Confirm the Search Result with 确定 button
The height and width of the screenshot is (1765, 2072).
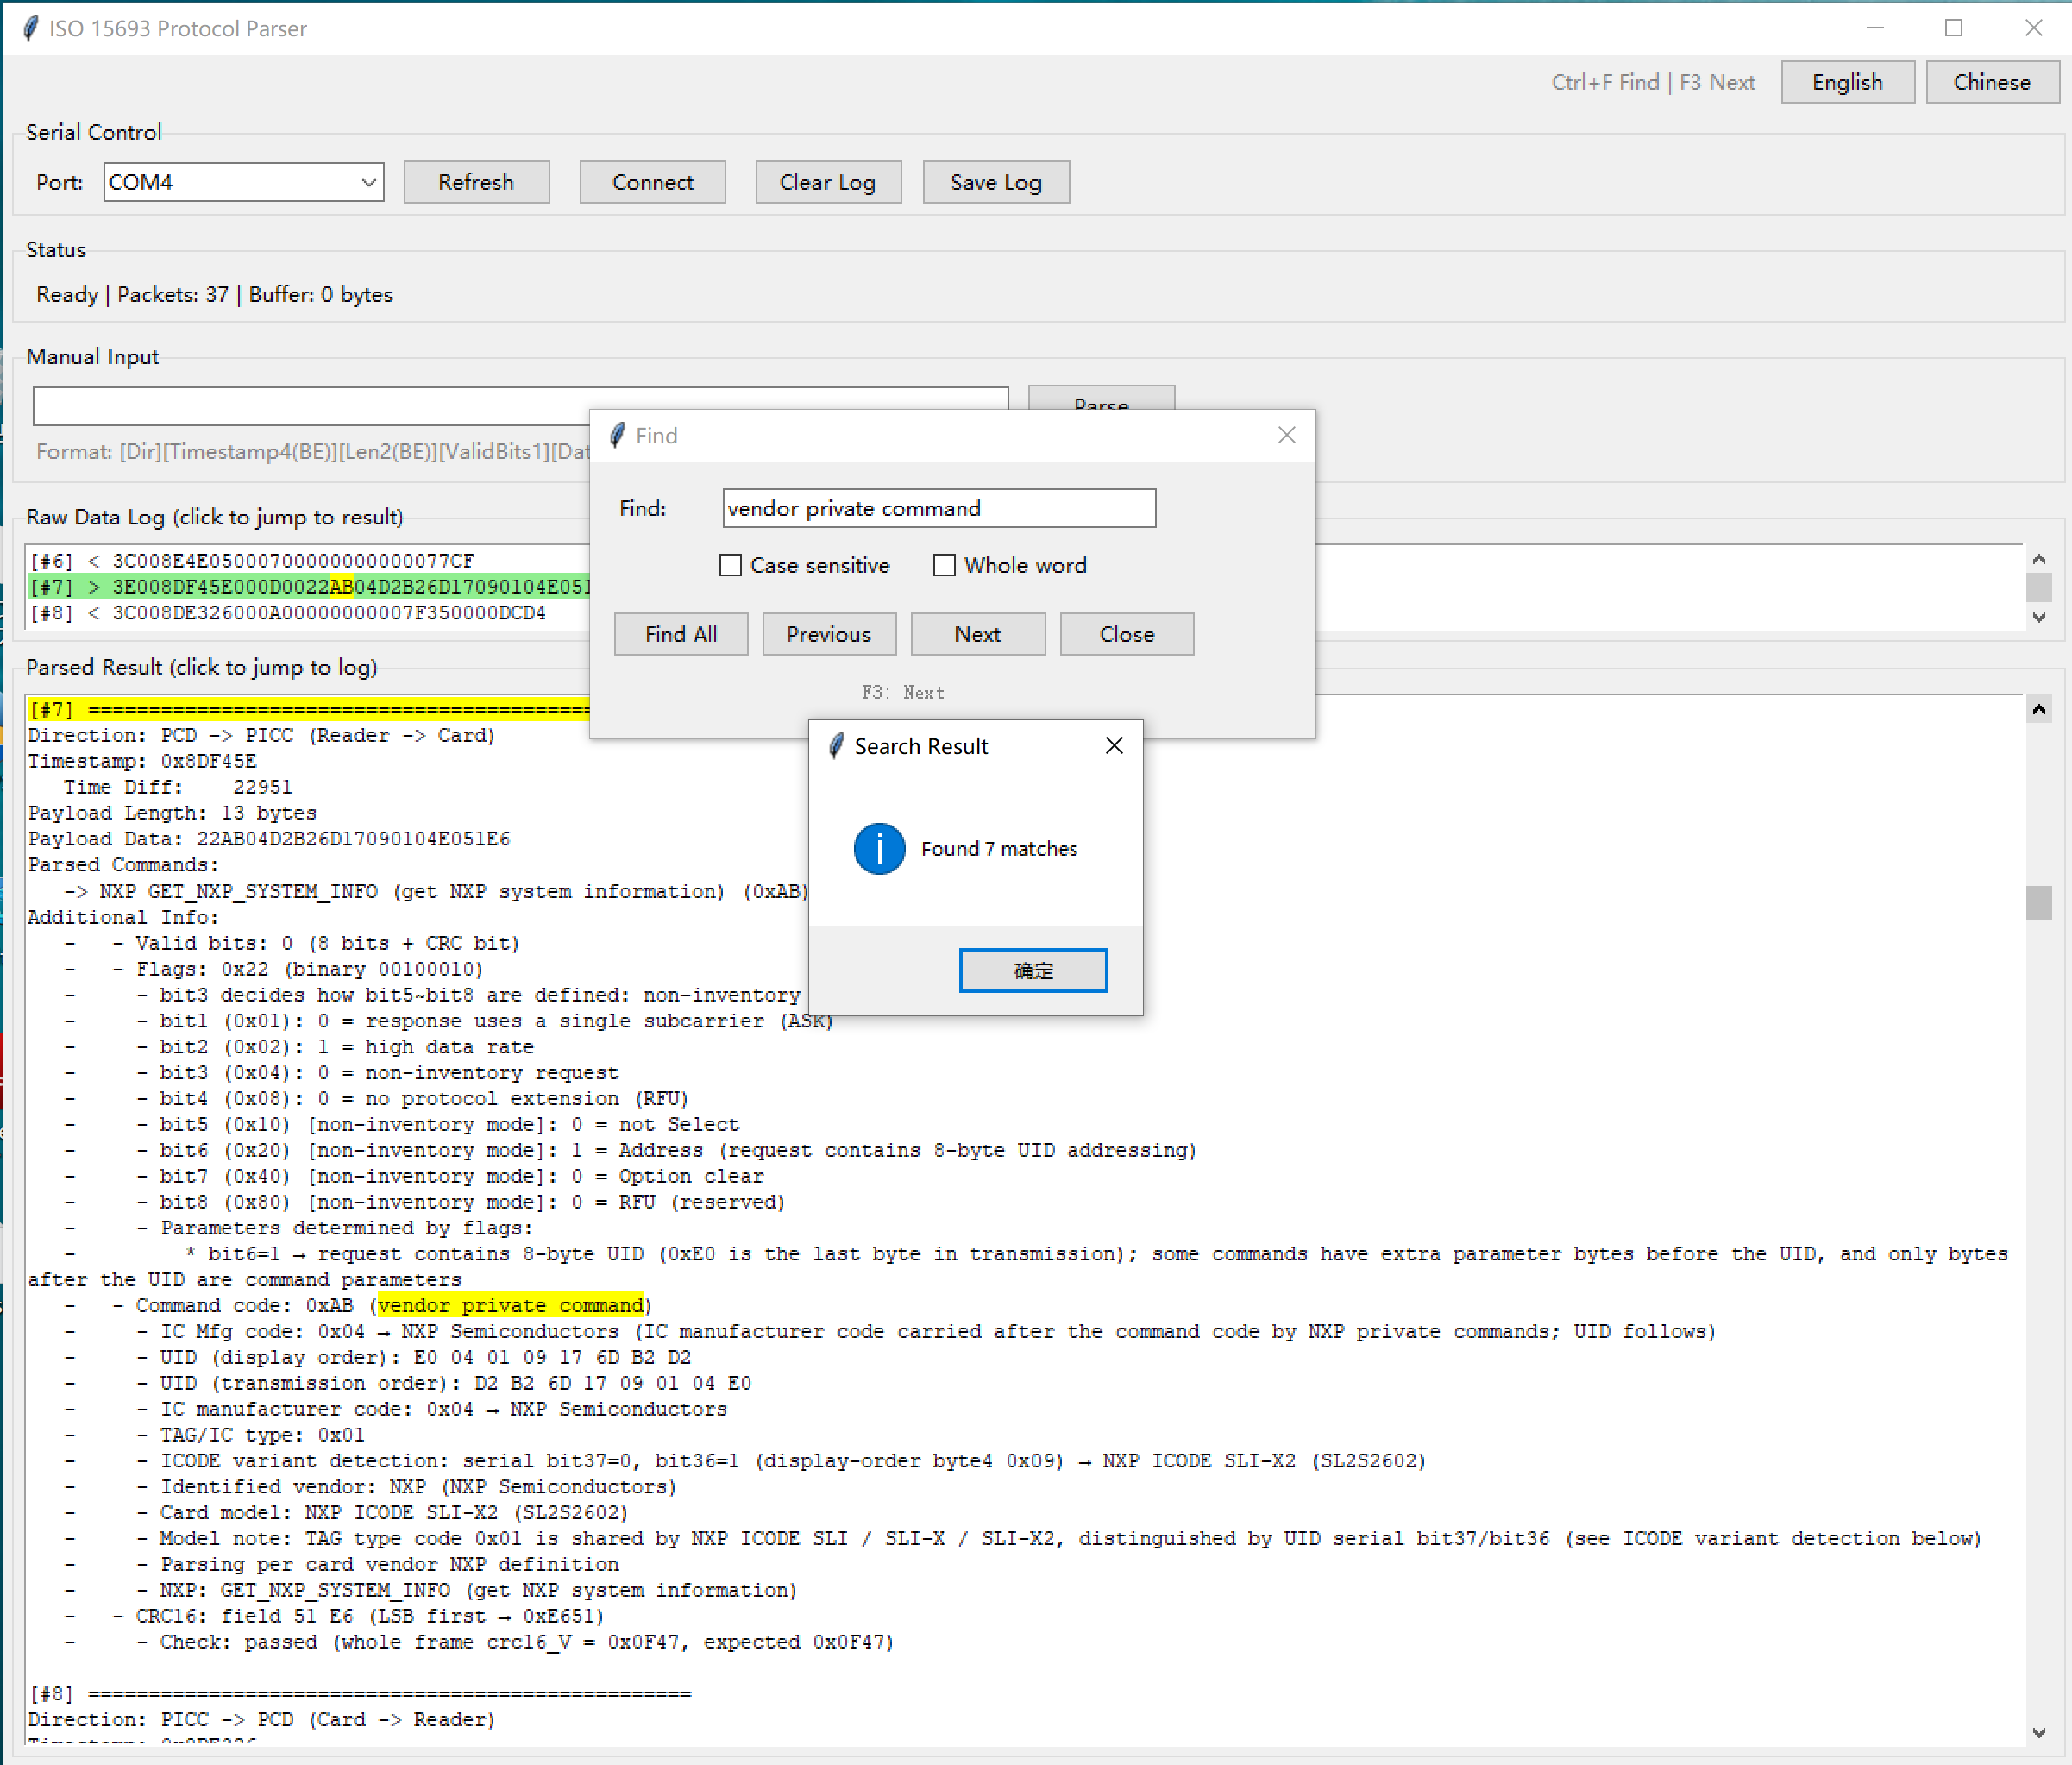pos(1033,970)
